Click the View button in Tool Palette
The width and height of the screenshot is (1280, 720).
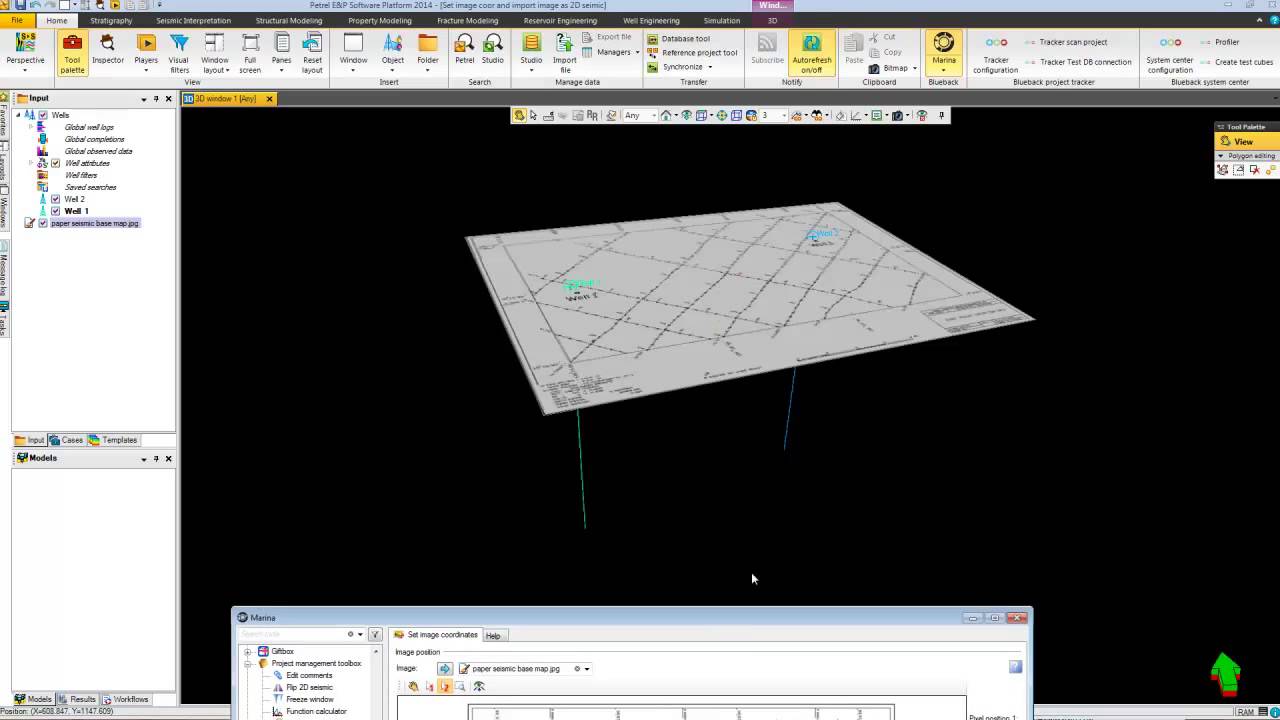(1246, 142)
